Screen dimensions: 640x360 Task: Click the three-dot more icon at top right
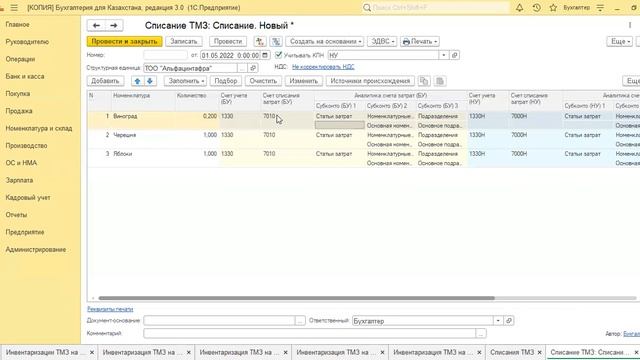pos(630,25)
